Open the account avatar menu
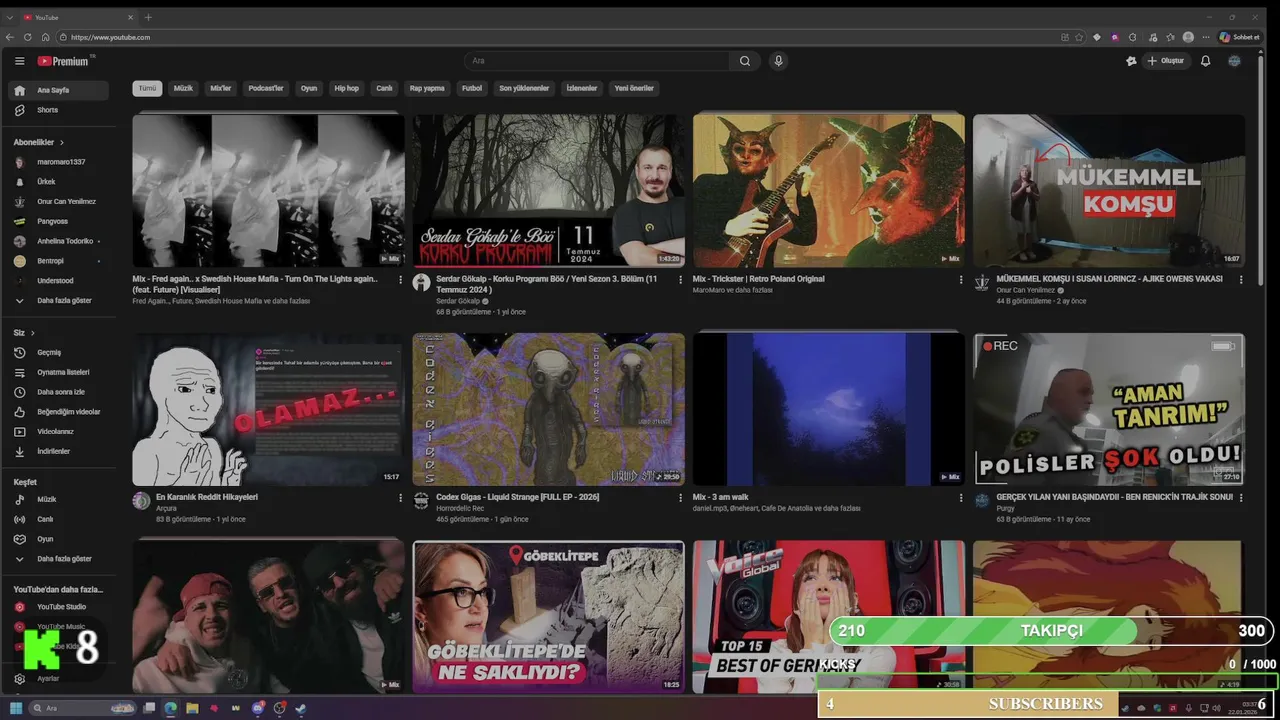 click(1234, 61)
